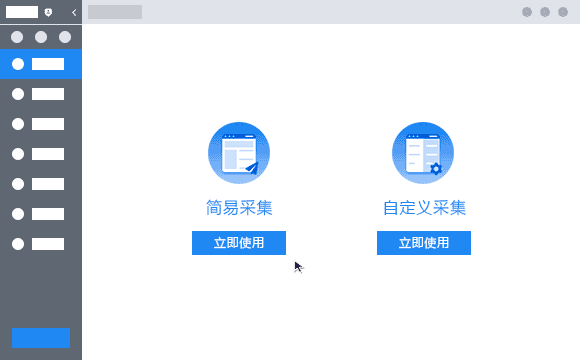Select the 自定义采集 title text

point(424,208)
